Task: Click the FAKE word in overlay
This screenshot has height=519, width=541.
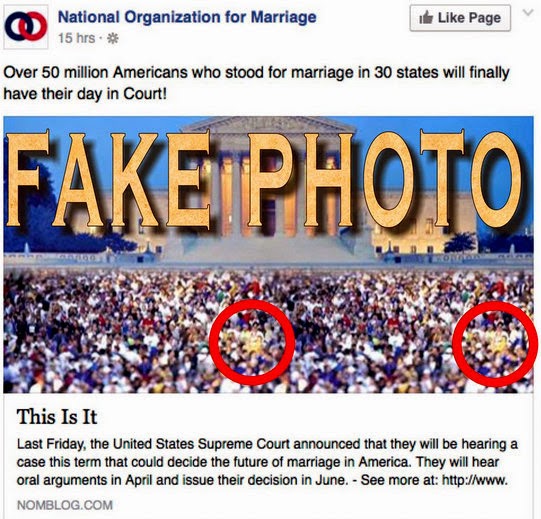Action: [110, 179]
